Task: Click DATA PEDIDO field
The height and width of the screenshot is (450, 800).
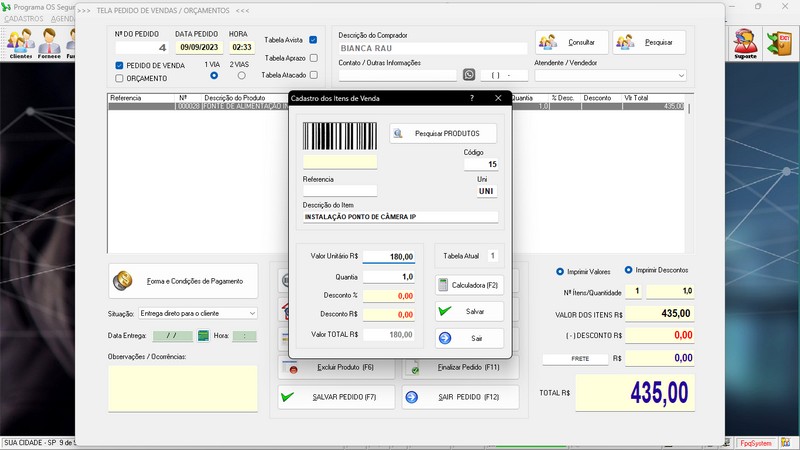Action: coord(199,47)
